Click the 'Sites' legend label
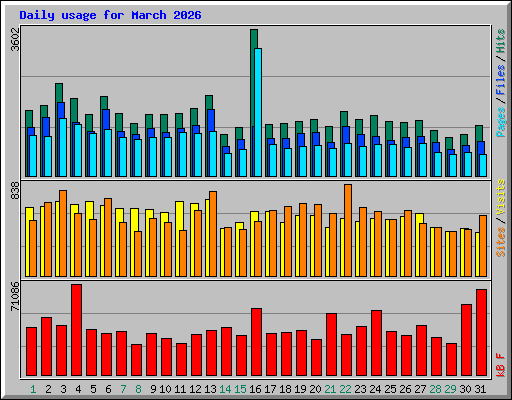512x400 pixels. (501, 242)
